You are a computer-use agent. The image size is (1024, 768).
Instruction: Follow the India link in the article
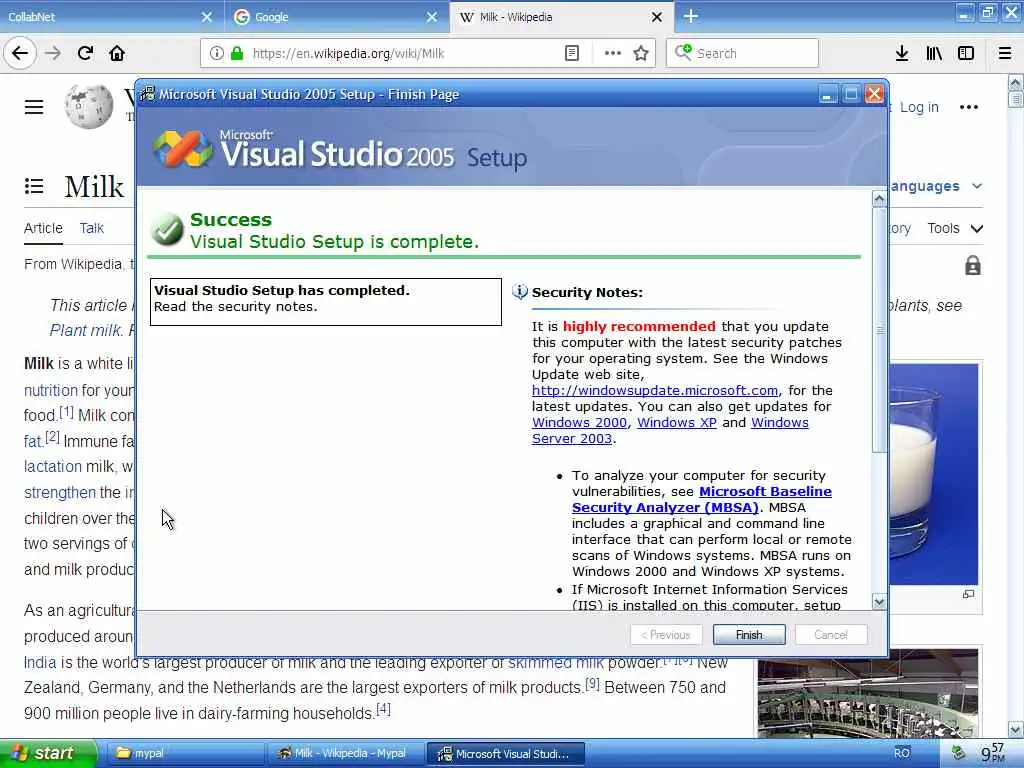[40, 662]
